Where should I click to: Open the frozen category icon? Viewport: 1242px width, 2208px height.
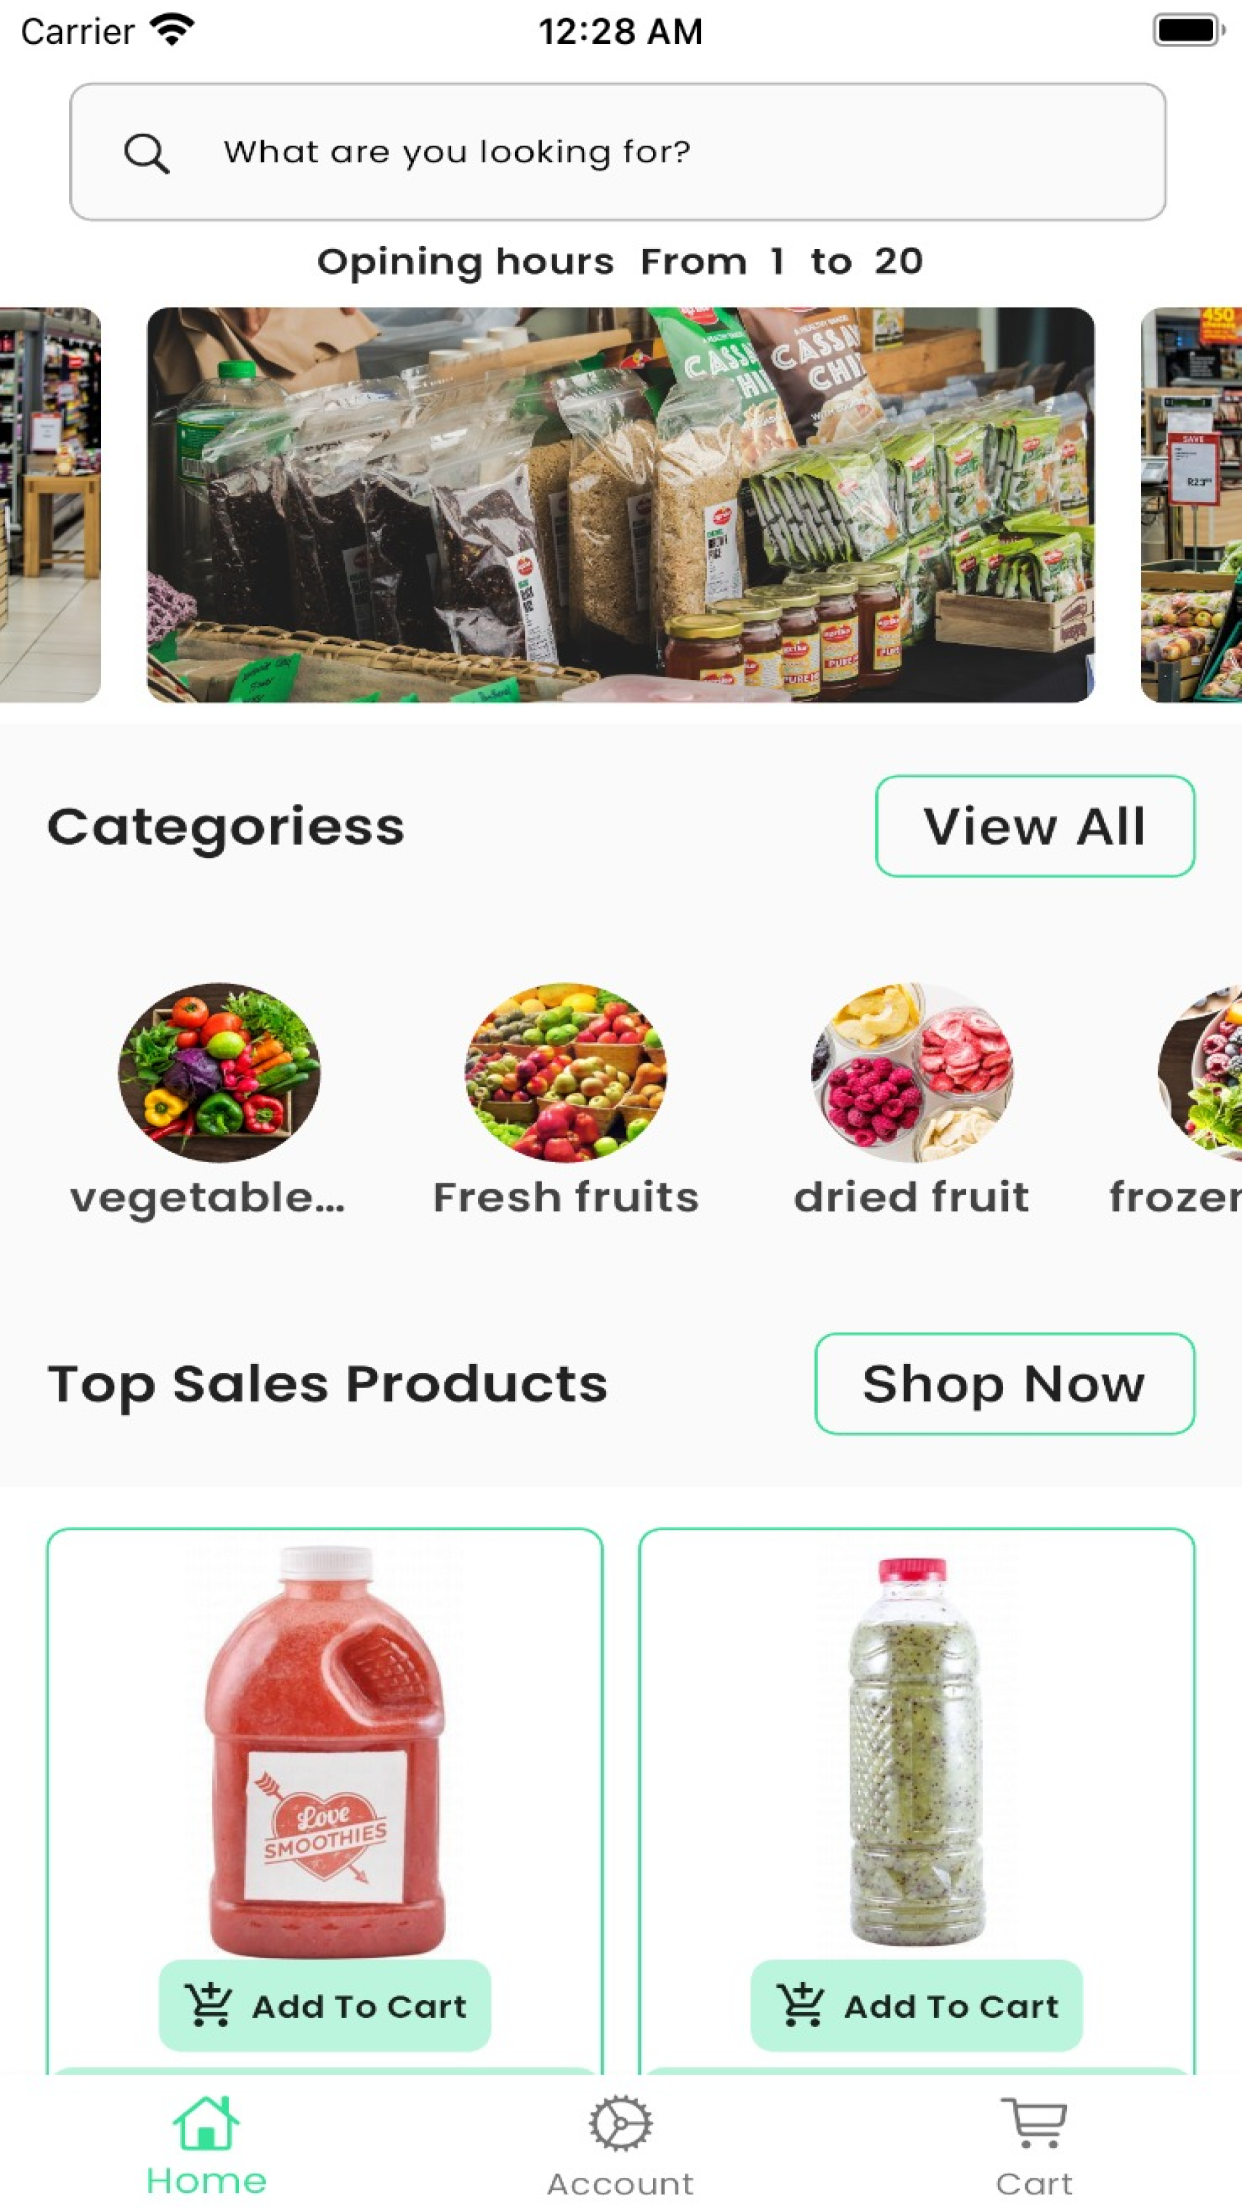pos(1200,1072)
